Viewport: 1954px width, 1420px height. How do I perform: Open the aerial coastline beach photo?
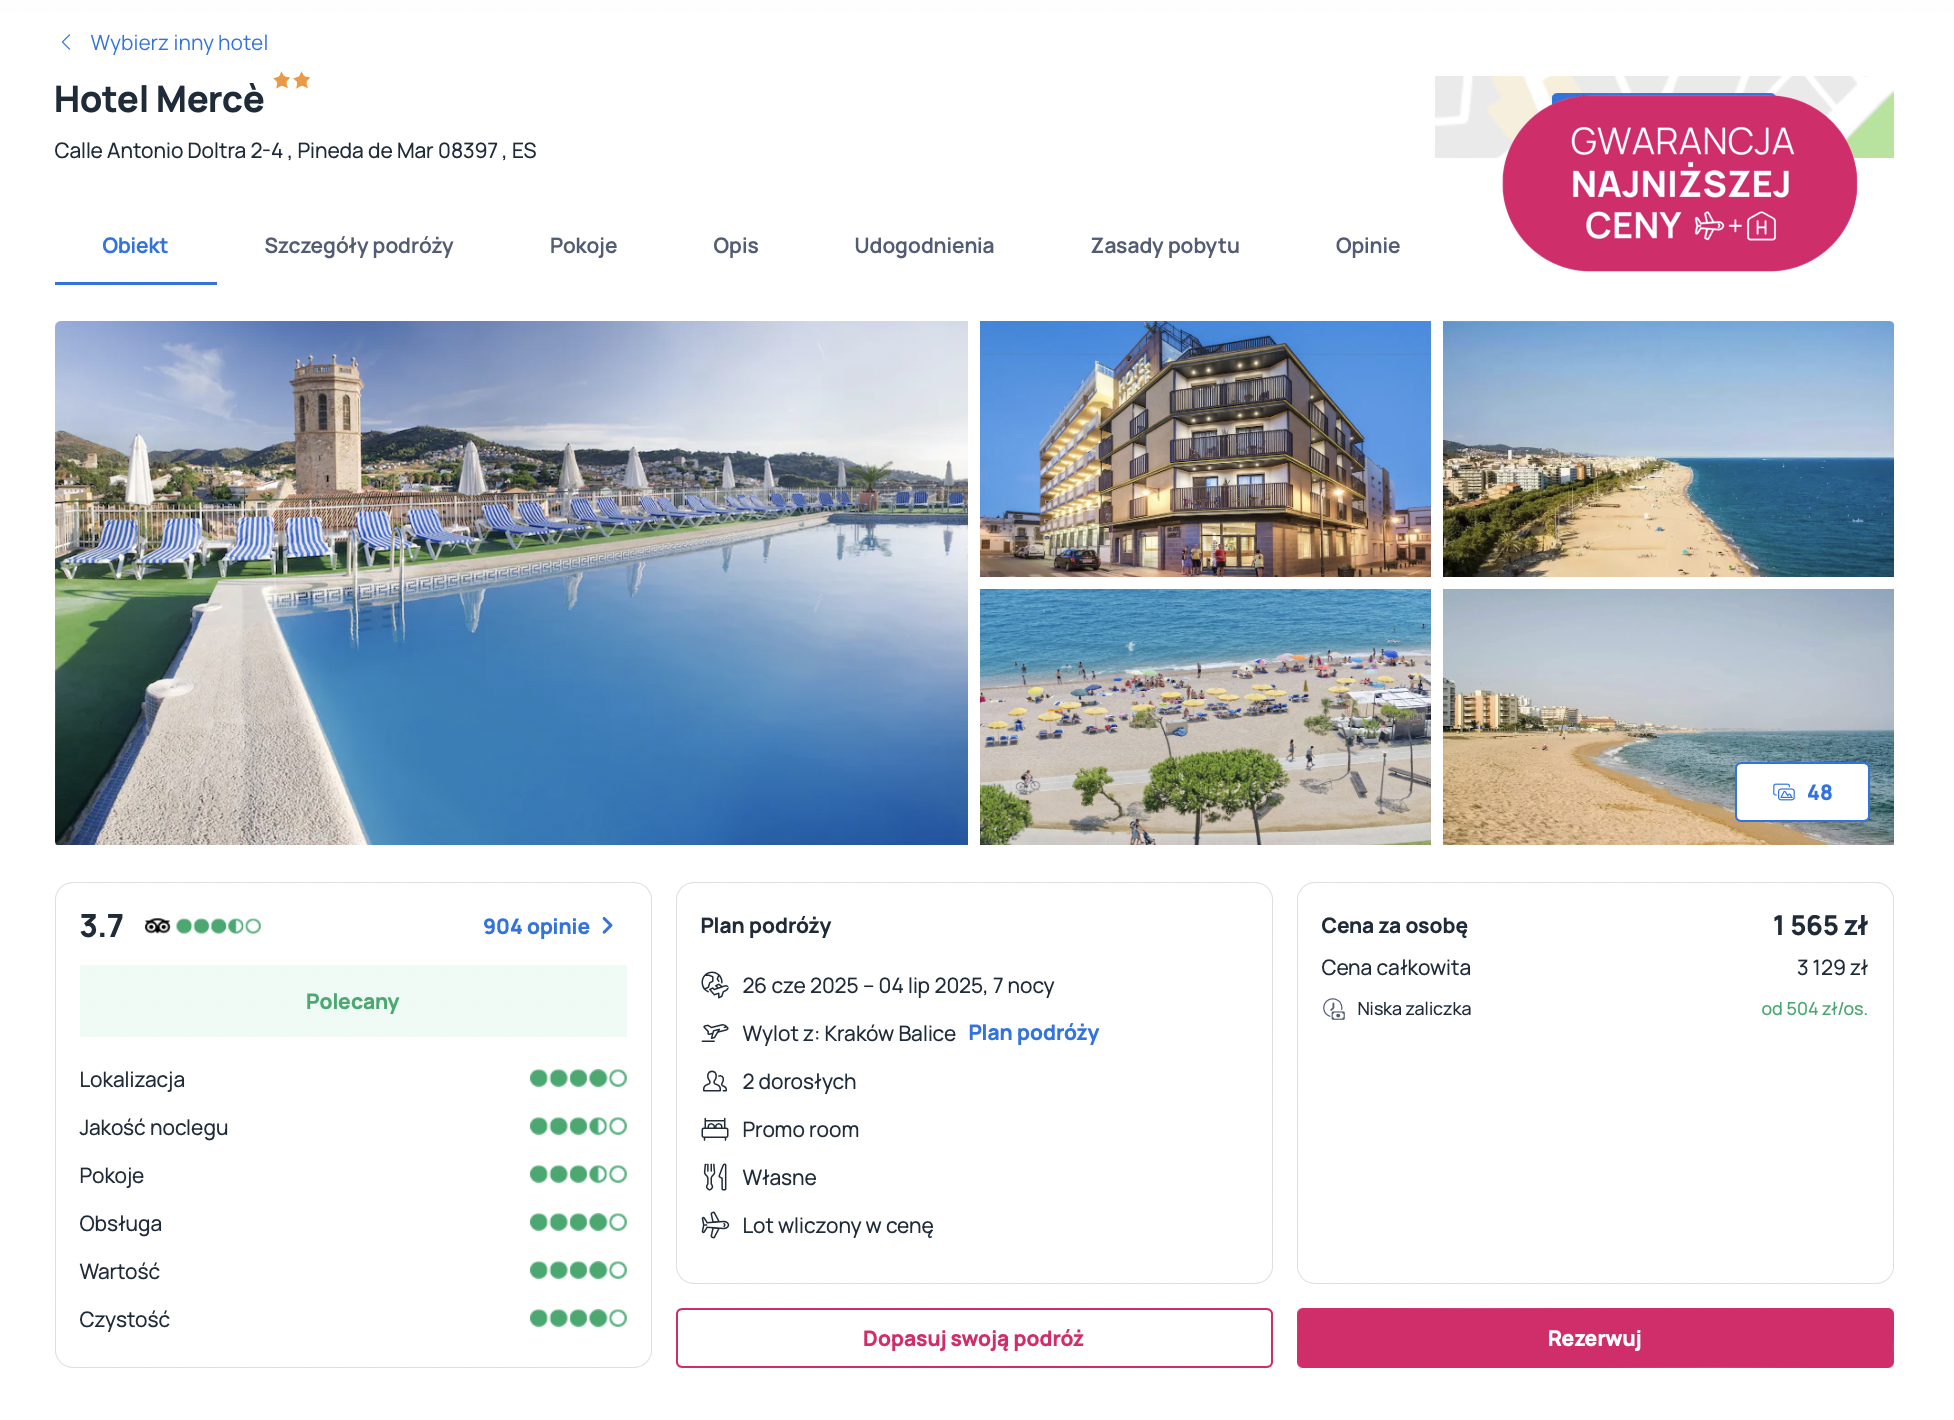1668,449
